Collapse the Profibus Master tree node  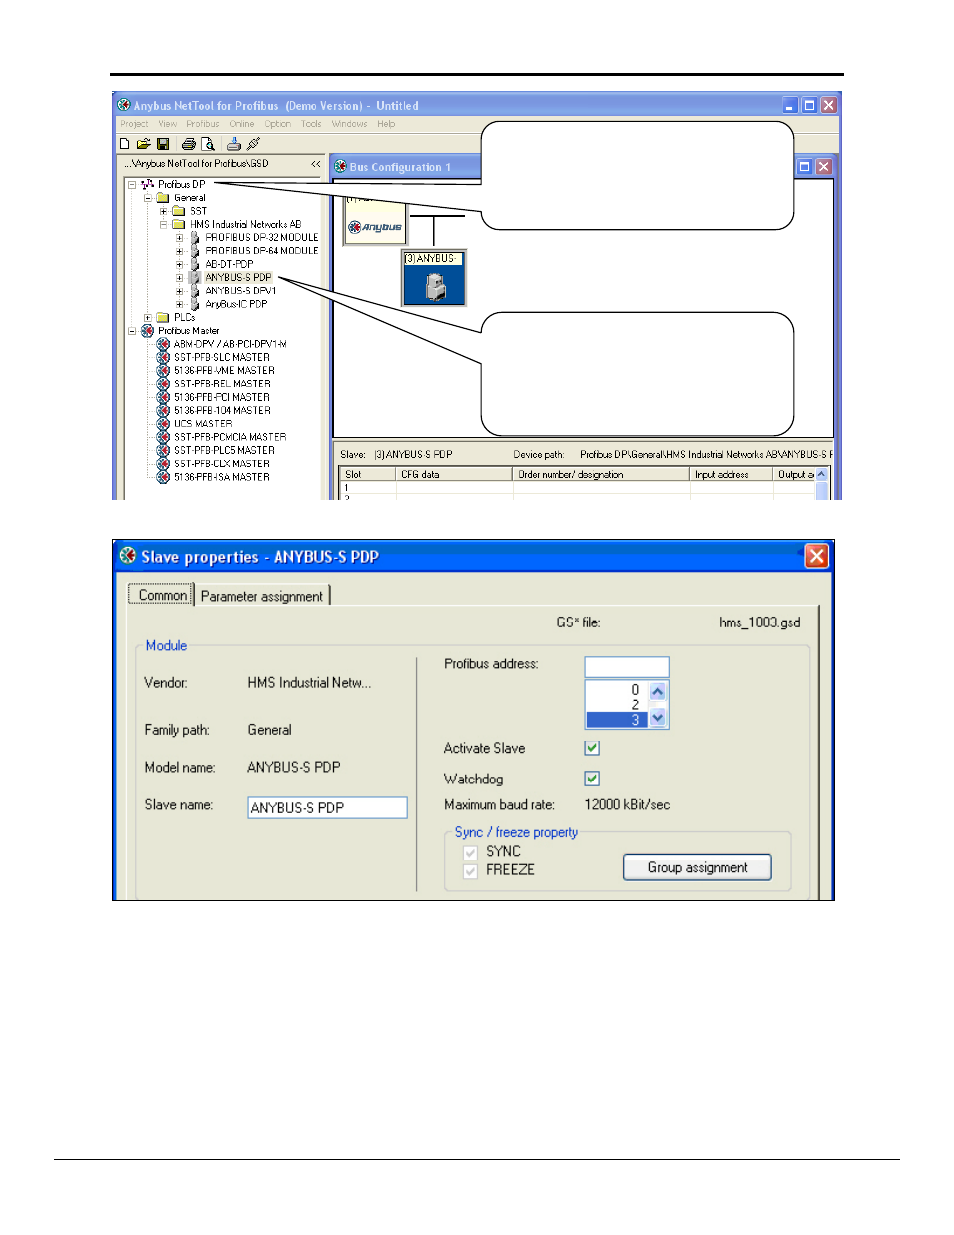(132, 331)
